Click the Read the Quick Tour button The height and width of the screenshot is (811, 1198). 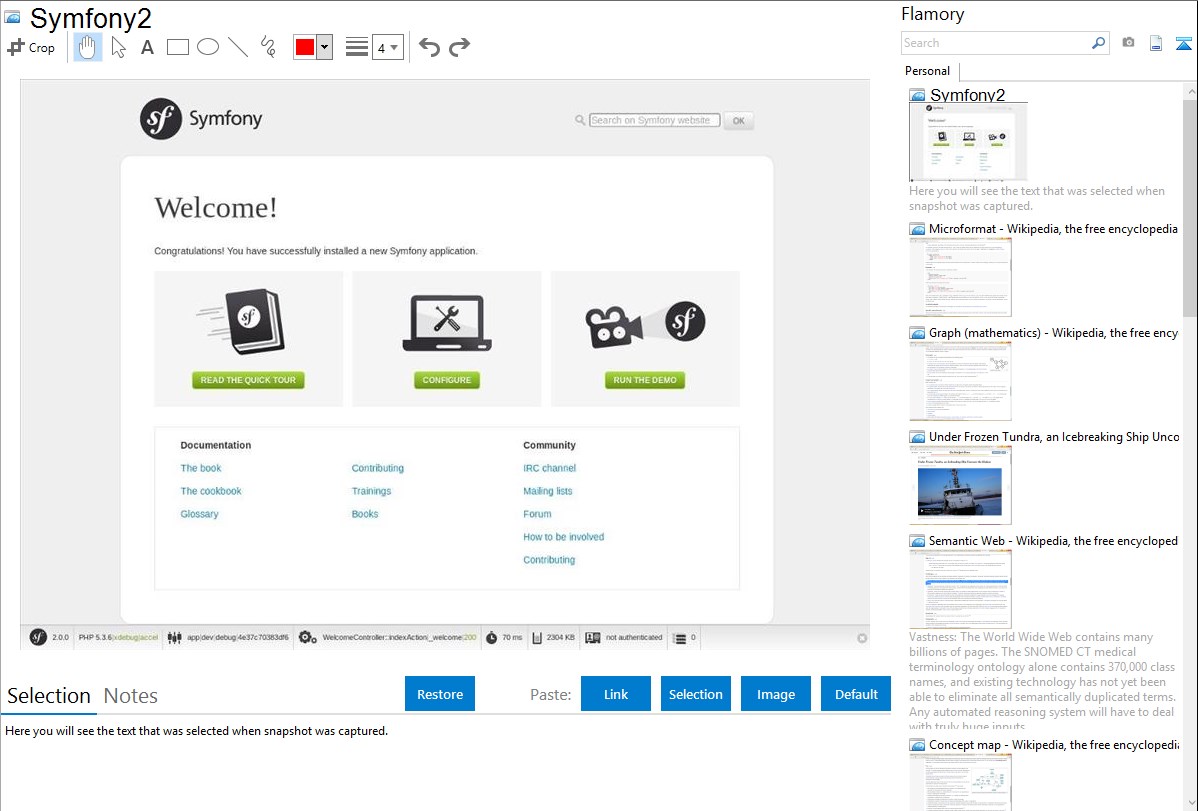click(248, 380)
